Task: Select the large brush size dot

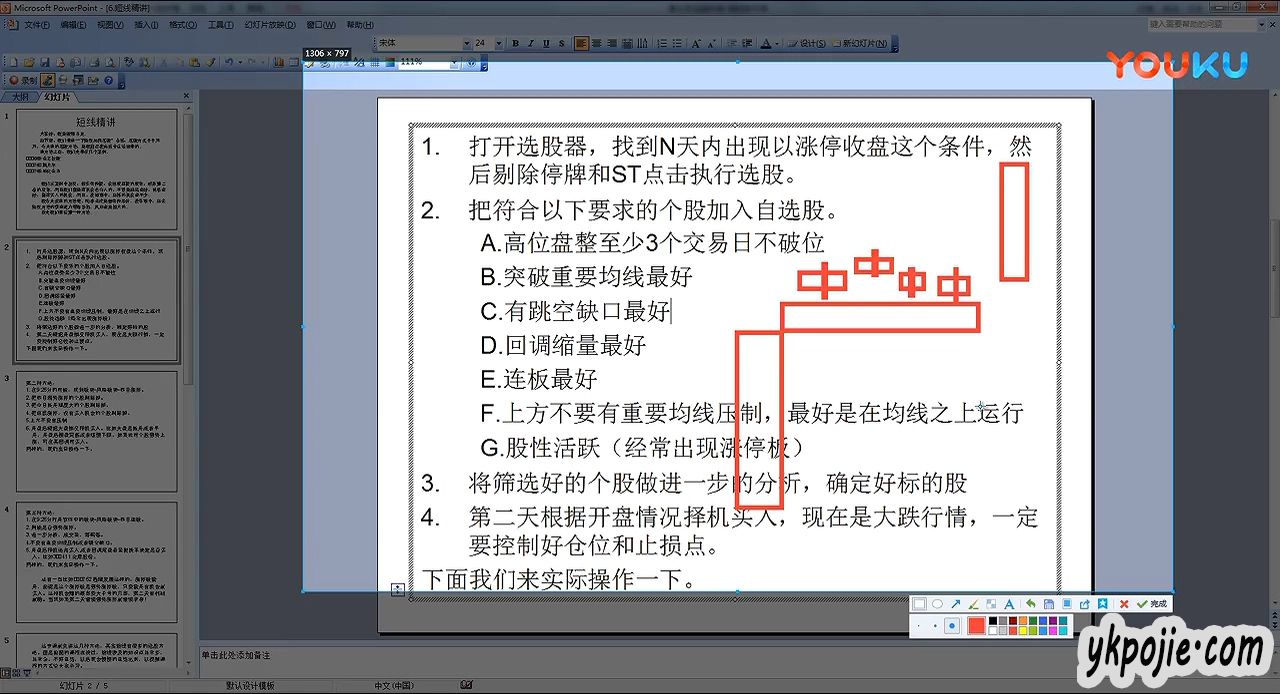Action: click(952, 626)
